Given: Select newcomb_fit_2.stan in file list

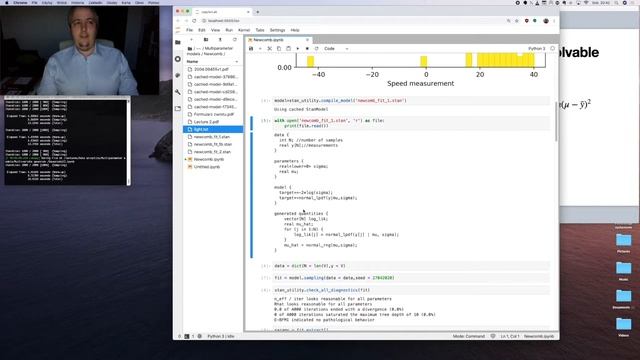Looking at the screenshot, I should pyautogui.click(x=213, y=152).
